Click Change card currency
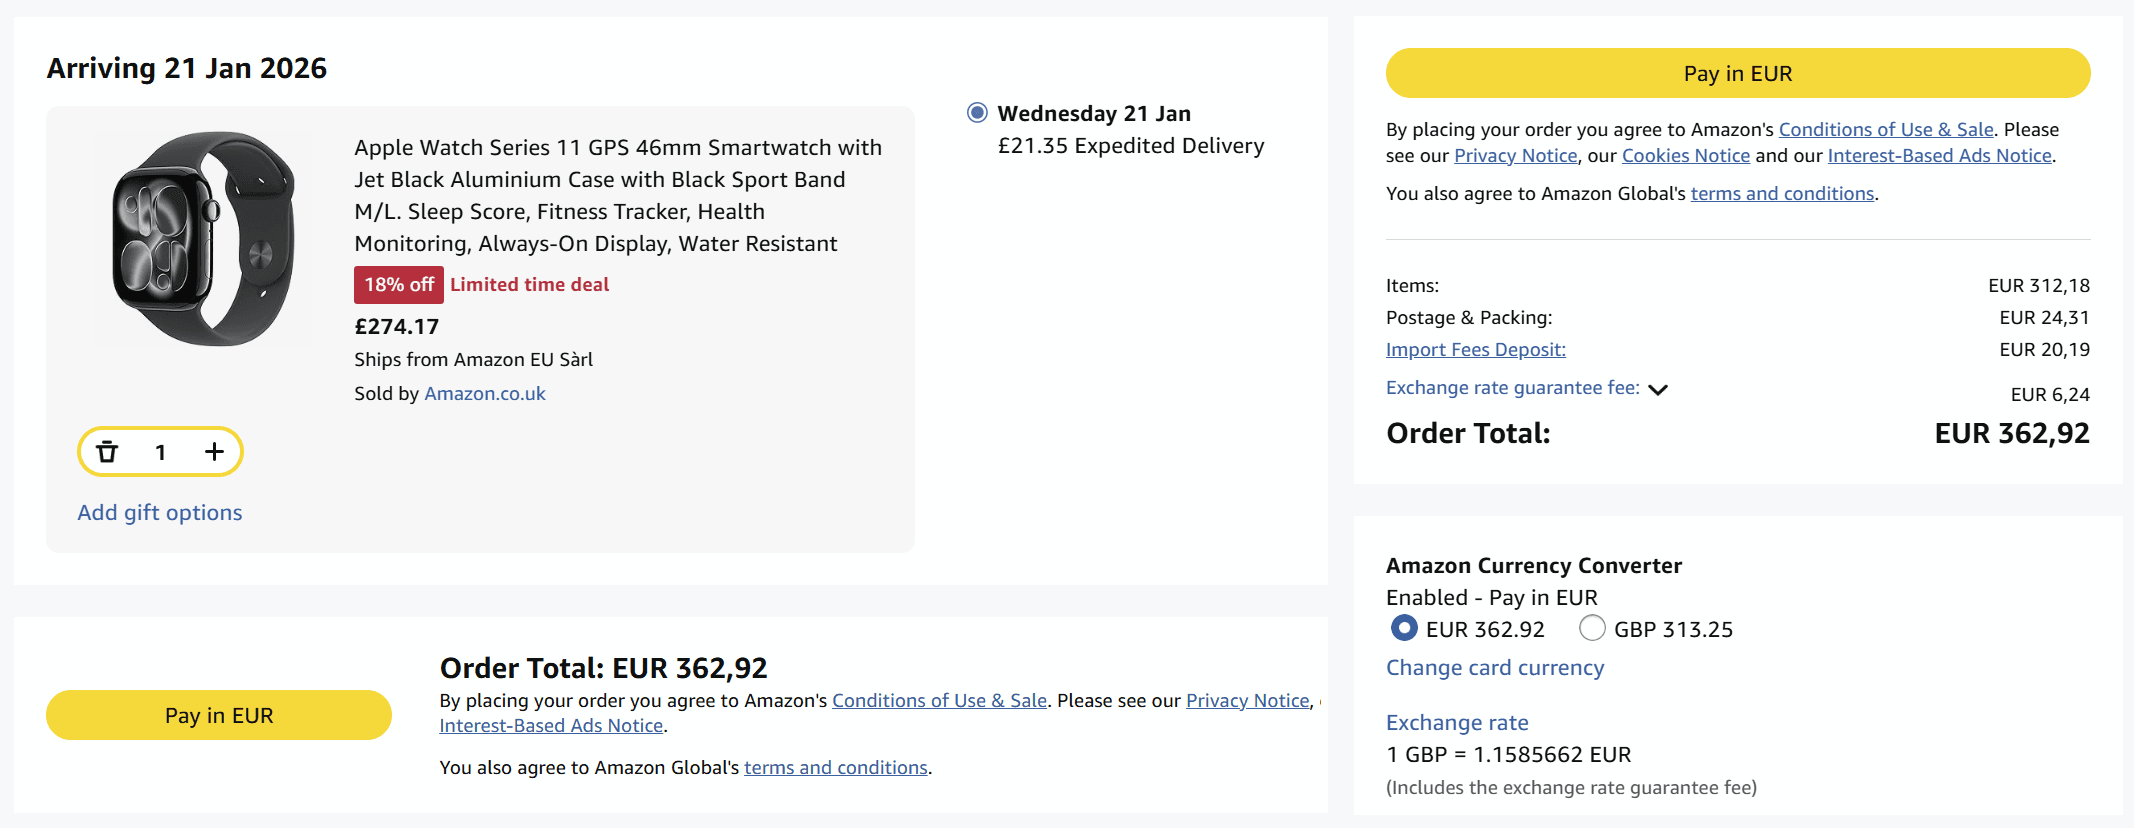This screenshot has height=828, width=2134. tap(1494, 668)
